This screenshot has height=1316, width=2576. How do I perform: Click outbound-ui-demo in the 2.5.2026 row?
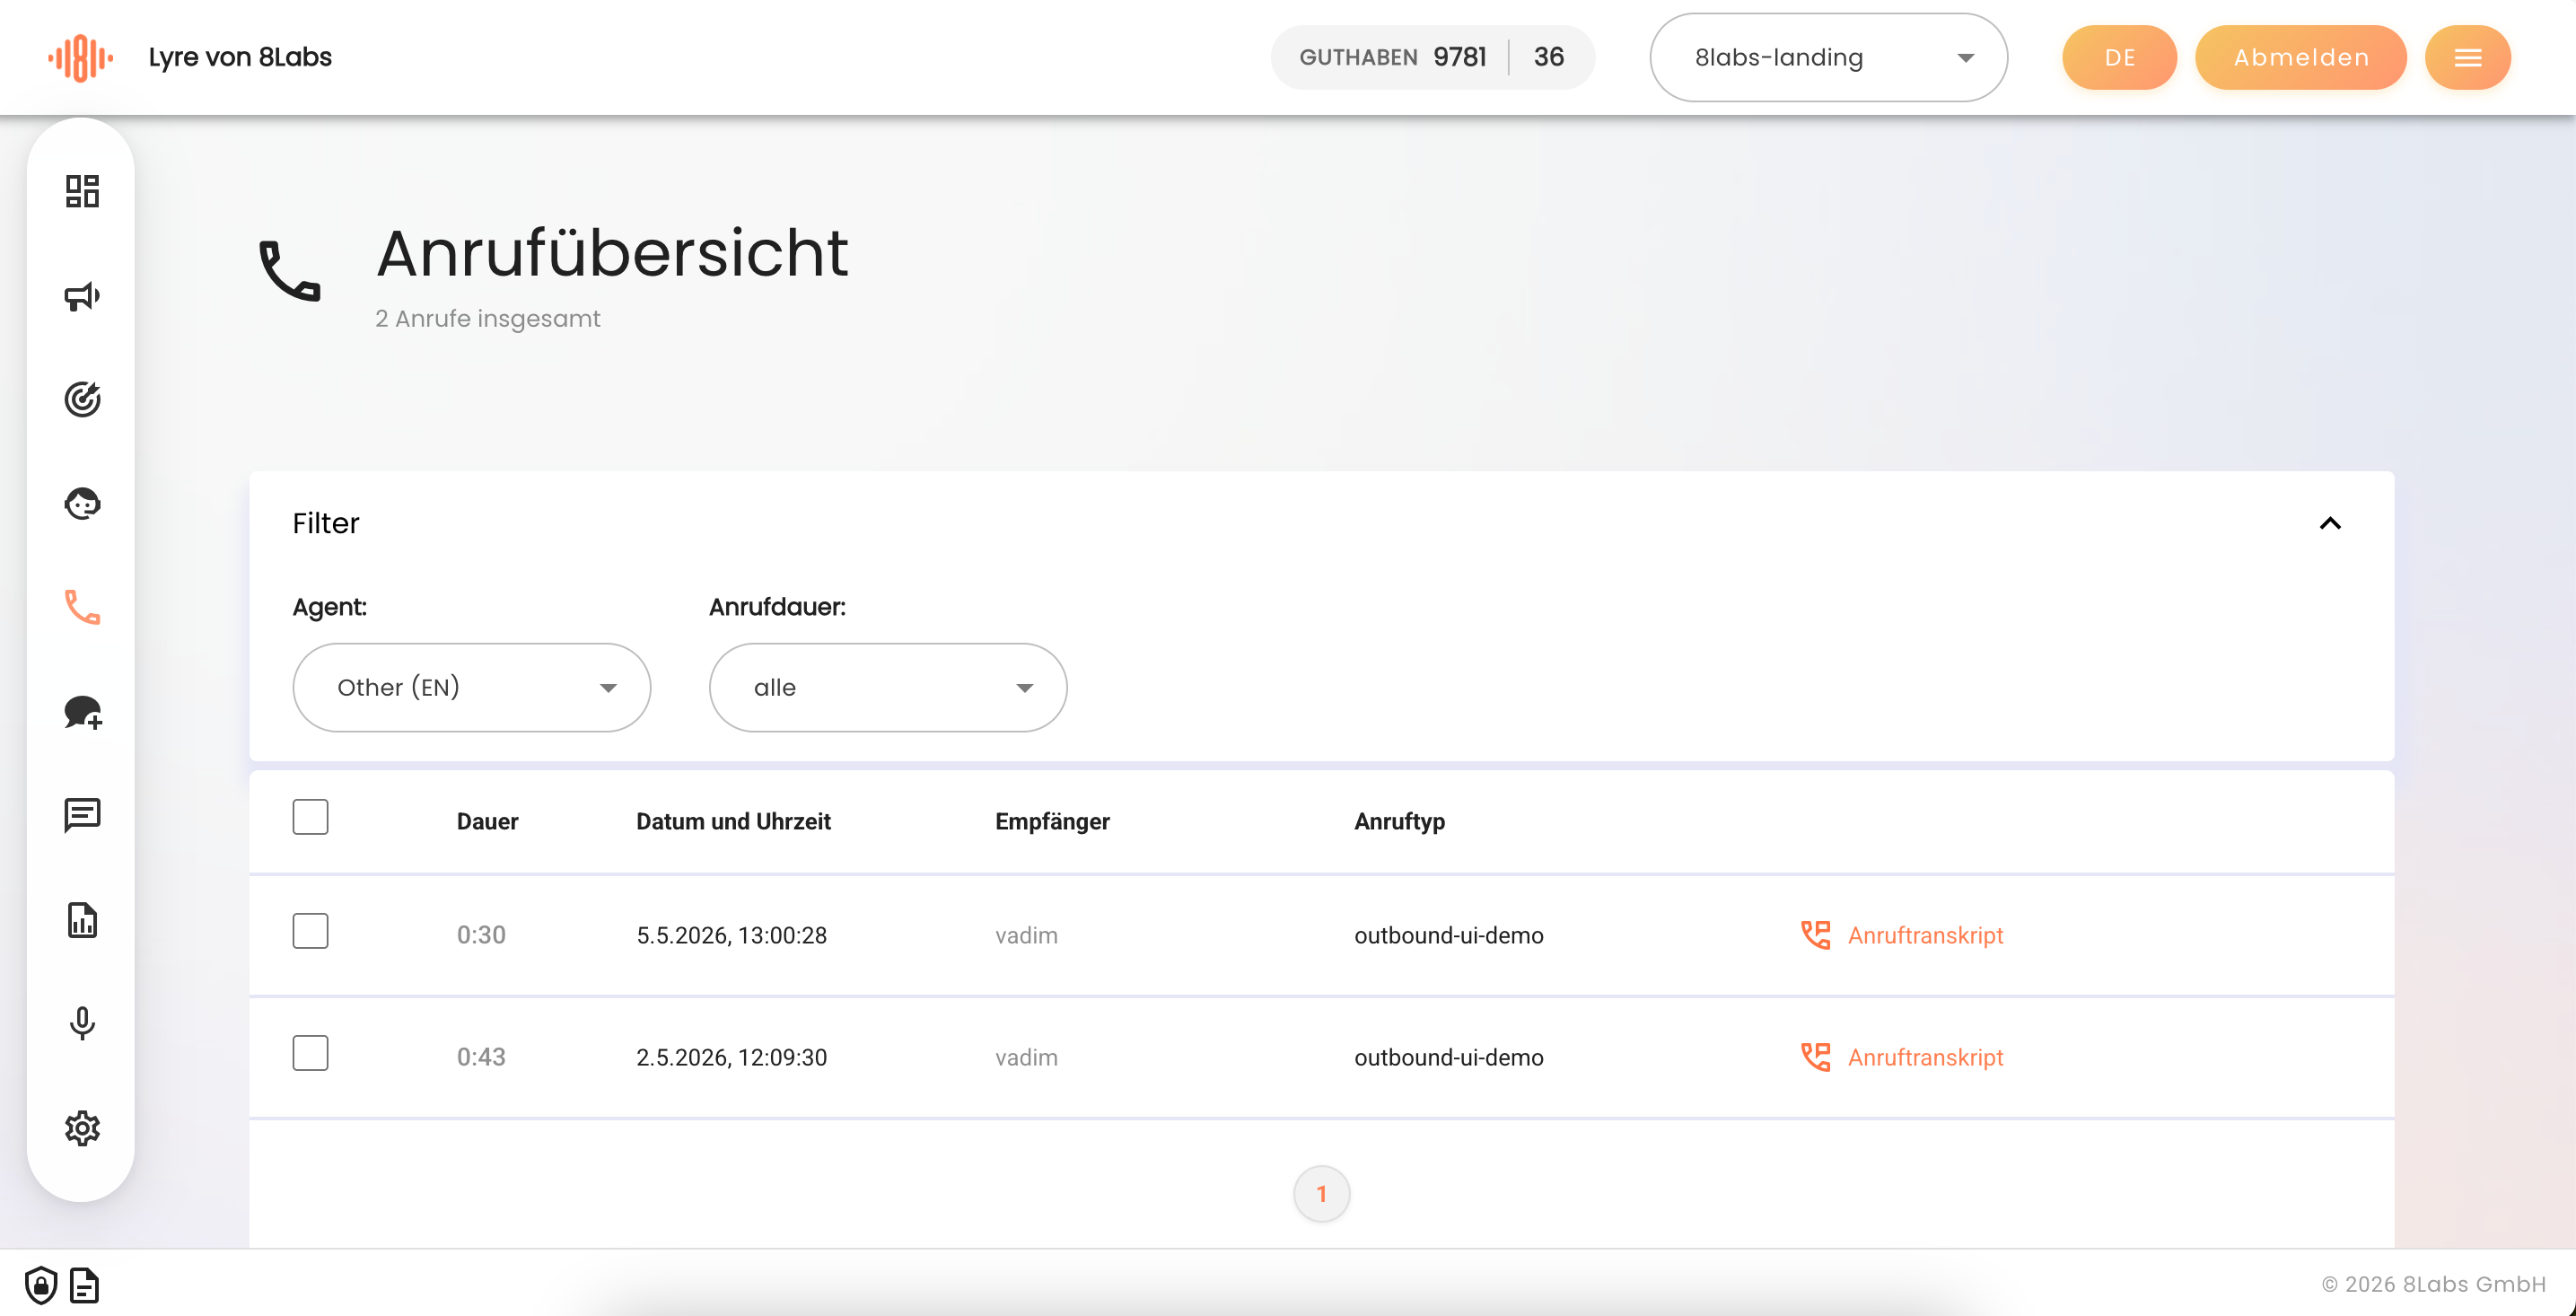point(1448,1057)
